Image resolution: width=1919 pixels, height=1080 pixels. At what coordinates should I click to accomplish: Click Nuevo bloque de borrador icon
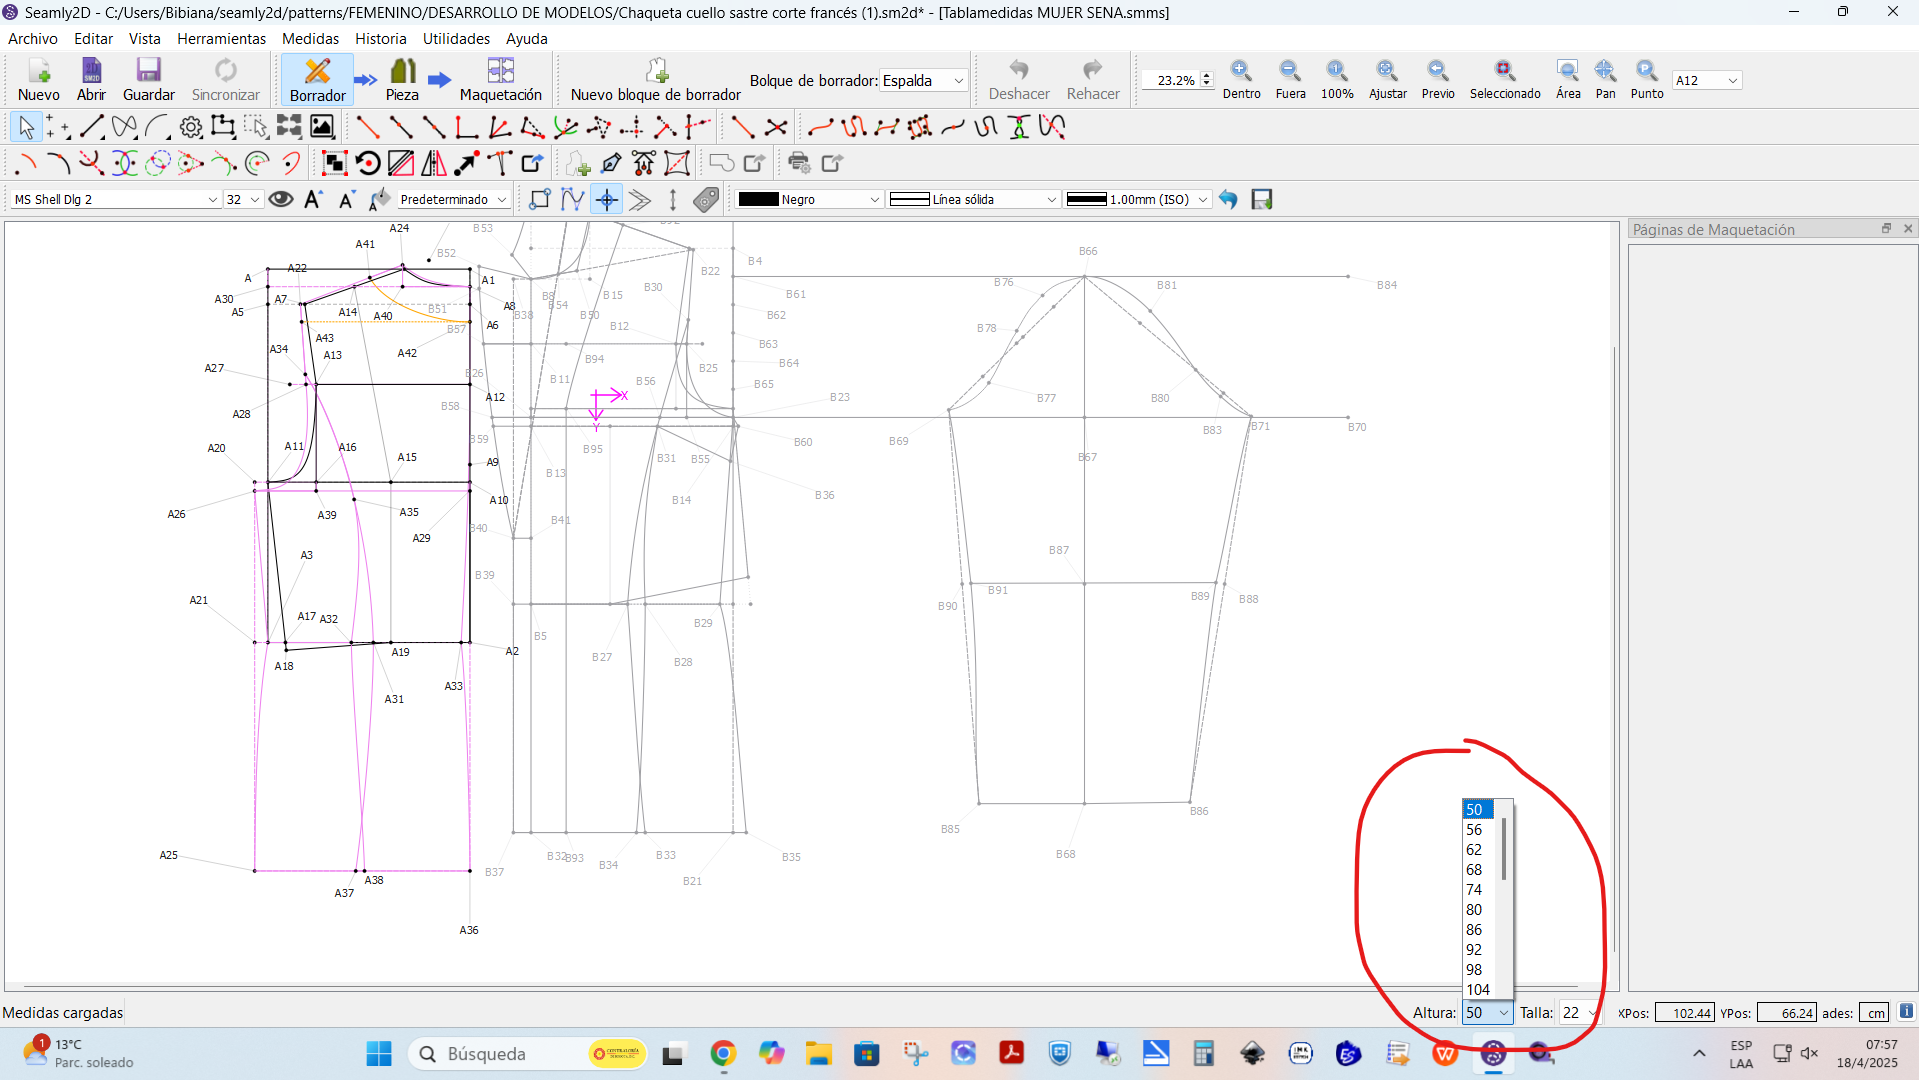tap(656, 71)
